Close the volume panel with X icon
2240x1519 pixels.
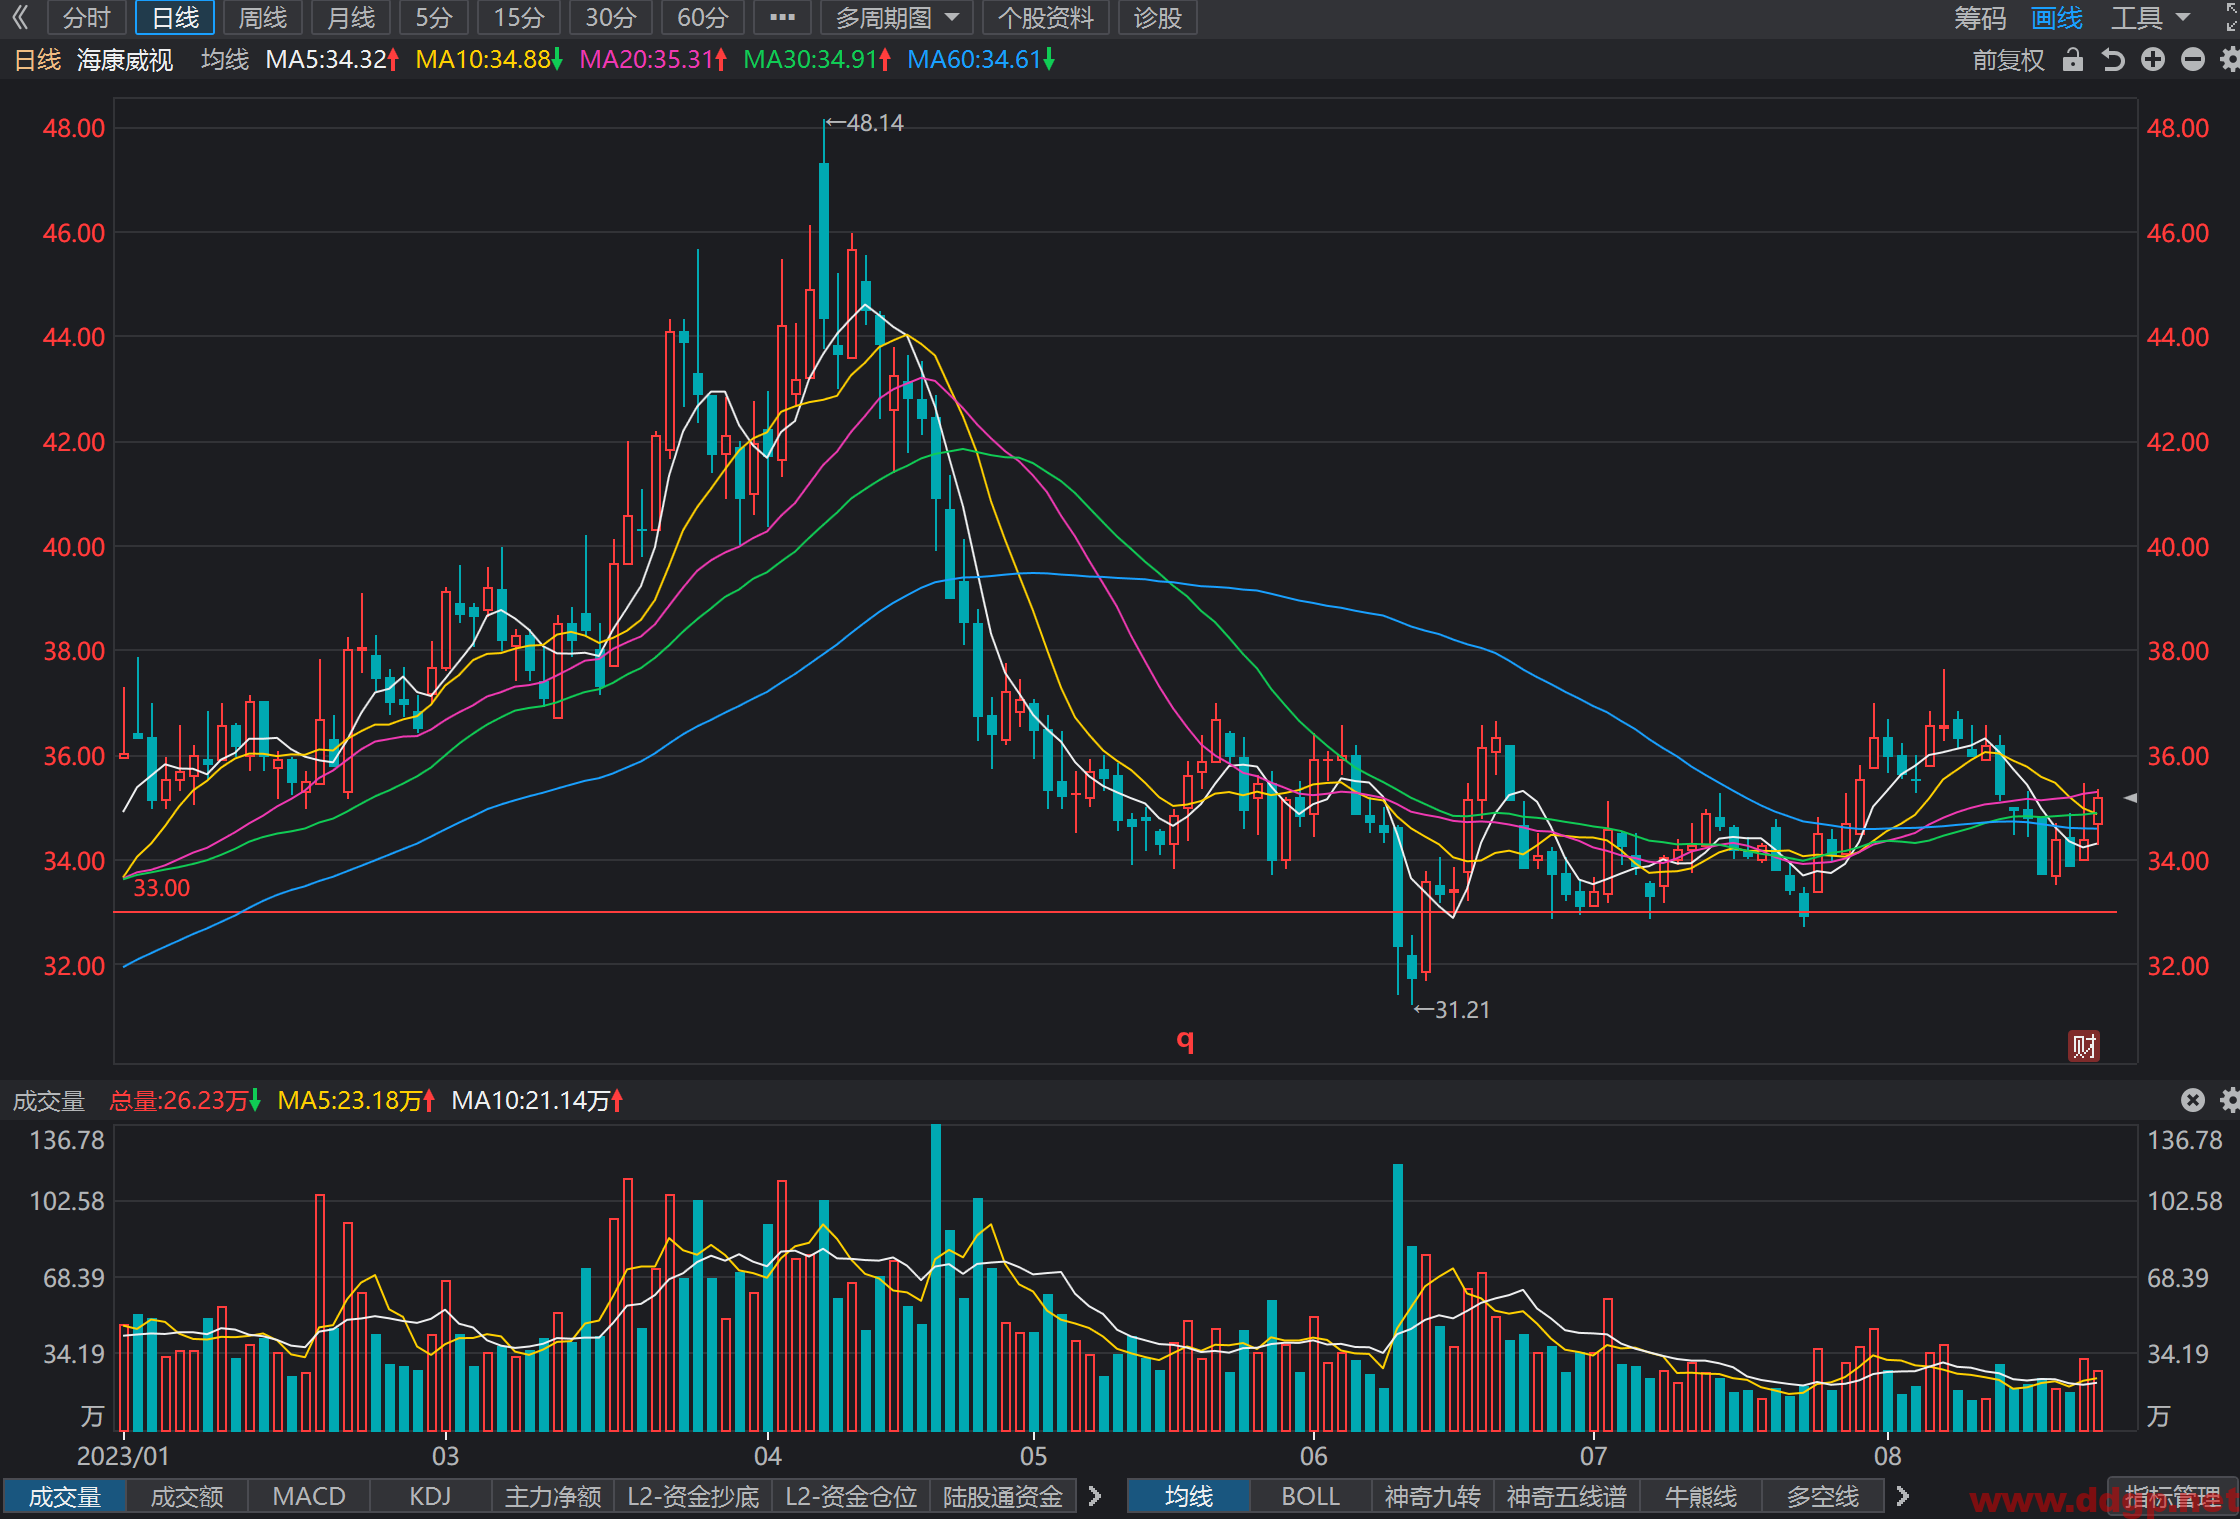2193,1100
